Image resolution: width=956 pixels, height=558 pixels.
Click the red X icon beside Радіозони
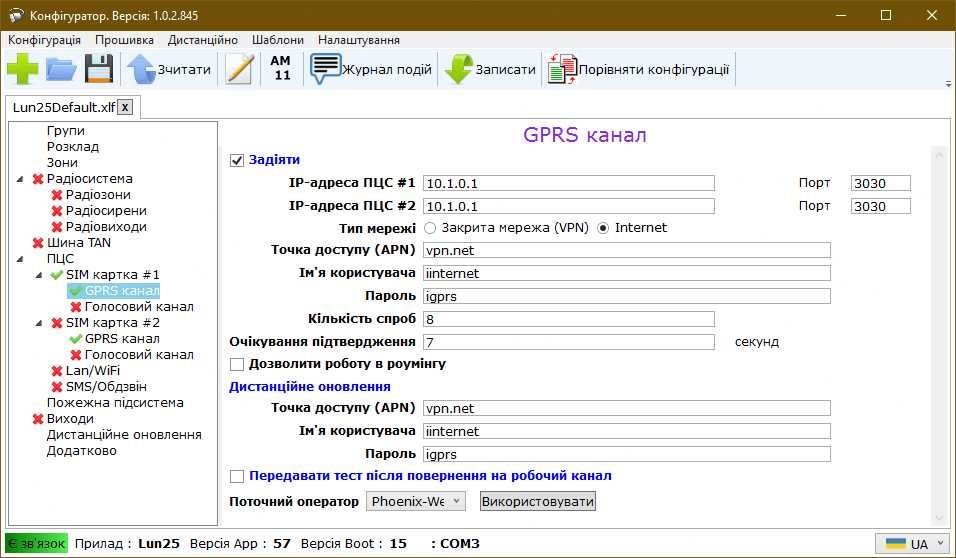click(x=57, y=195)
